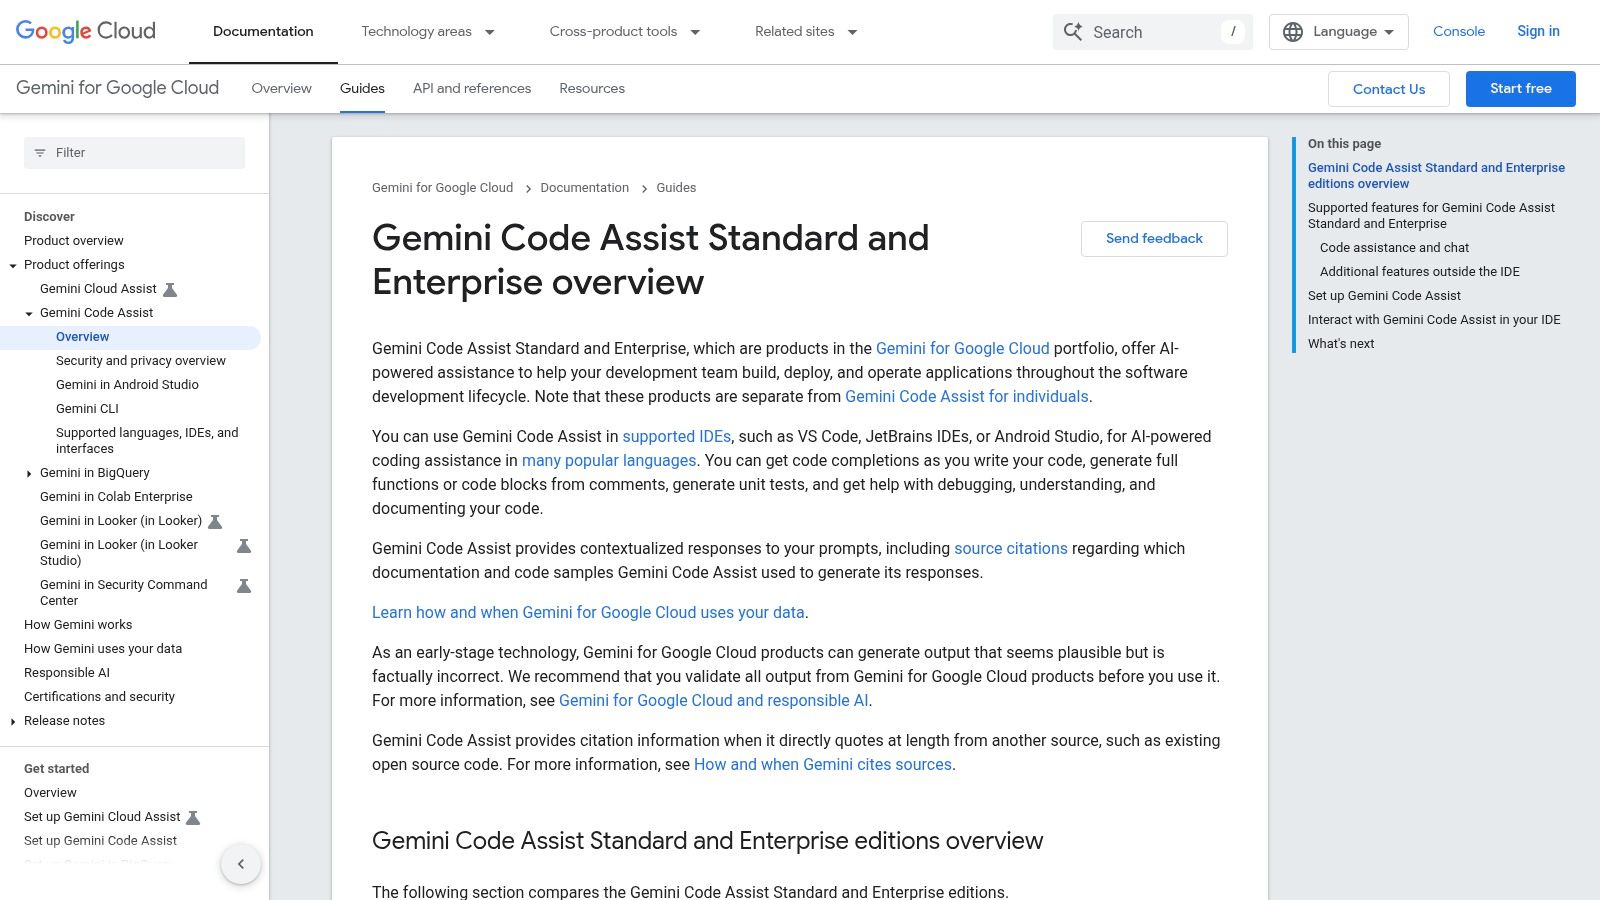Jump to Additional features outside the IDE
Screen dimensions: 1600x900
pyautogui.click(x=1419, y=272)
